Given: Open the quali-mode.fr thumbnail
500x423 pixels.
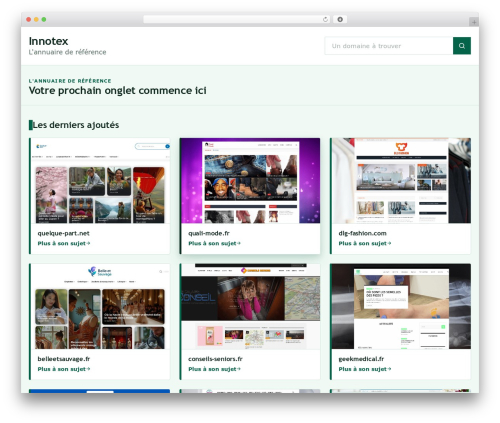Looking at the screenshot, I should click(x=251, y=181).
